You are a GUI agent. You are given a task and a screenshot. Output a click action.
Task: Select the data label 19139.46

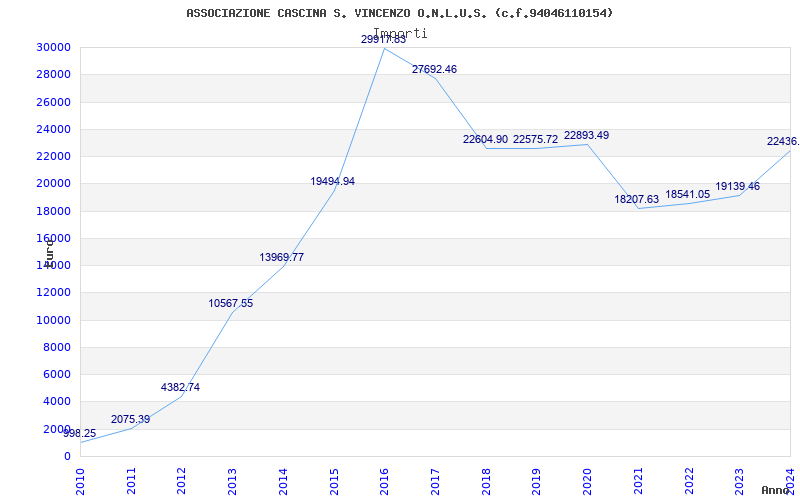[x=738, y=187]
